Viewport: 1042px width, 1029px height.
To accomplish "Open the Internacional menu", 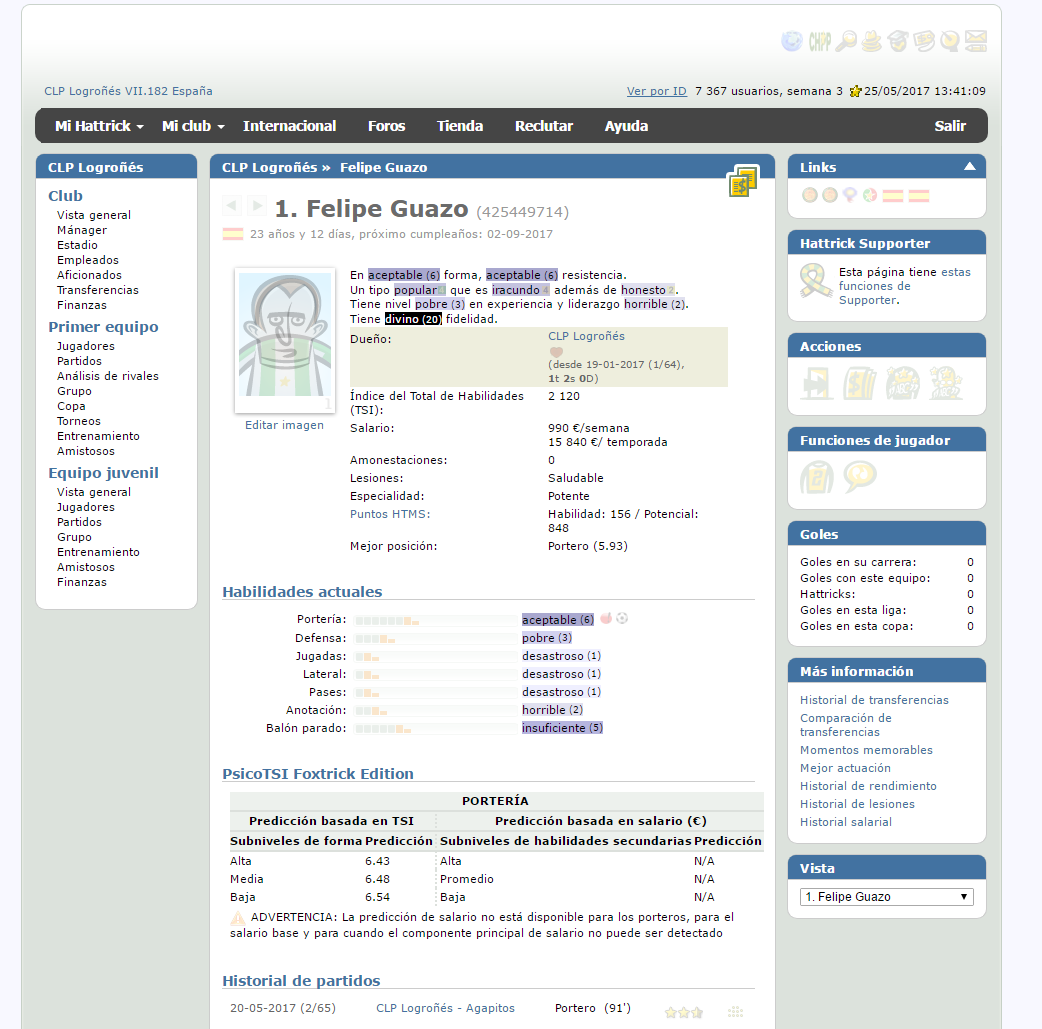I will [x=289, y=126].
